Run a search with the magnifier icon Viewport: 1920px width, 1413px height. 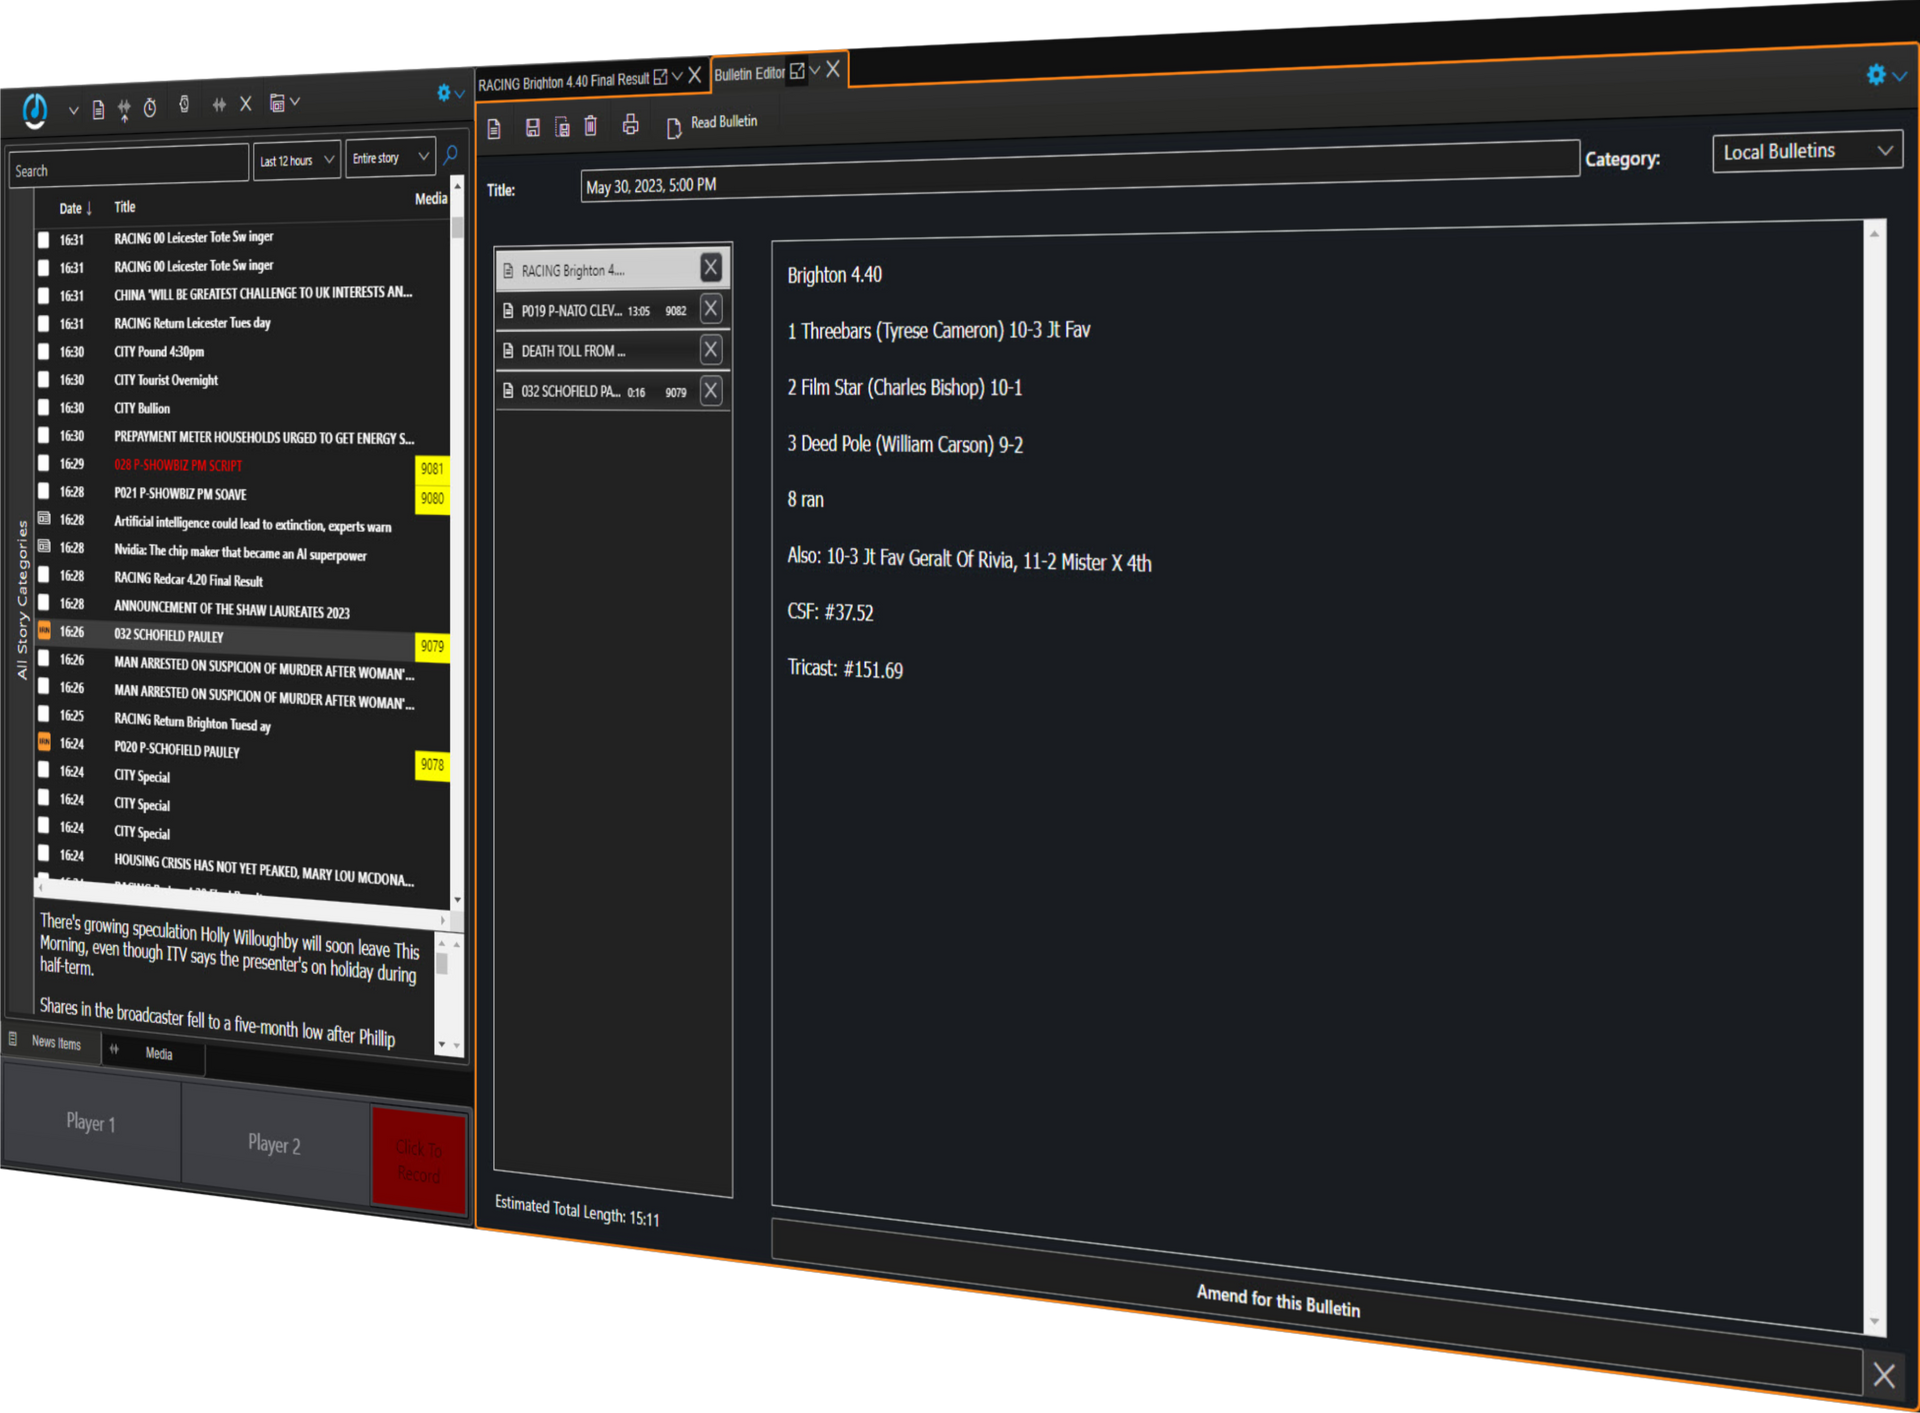(x=450, y=157)
